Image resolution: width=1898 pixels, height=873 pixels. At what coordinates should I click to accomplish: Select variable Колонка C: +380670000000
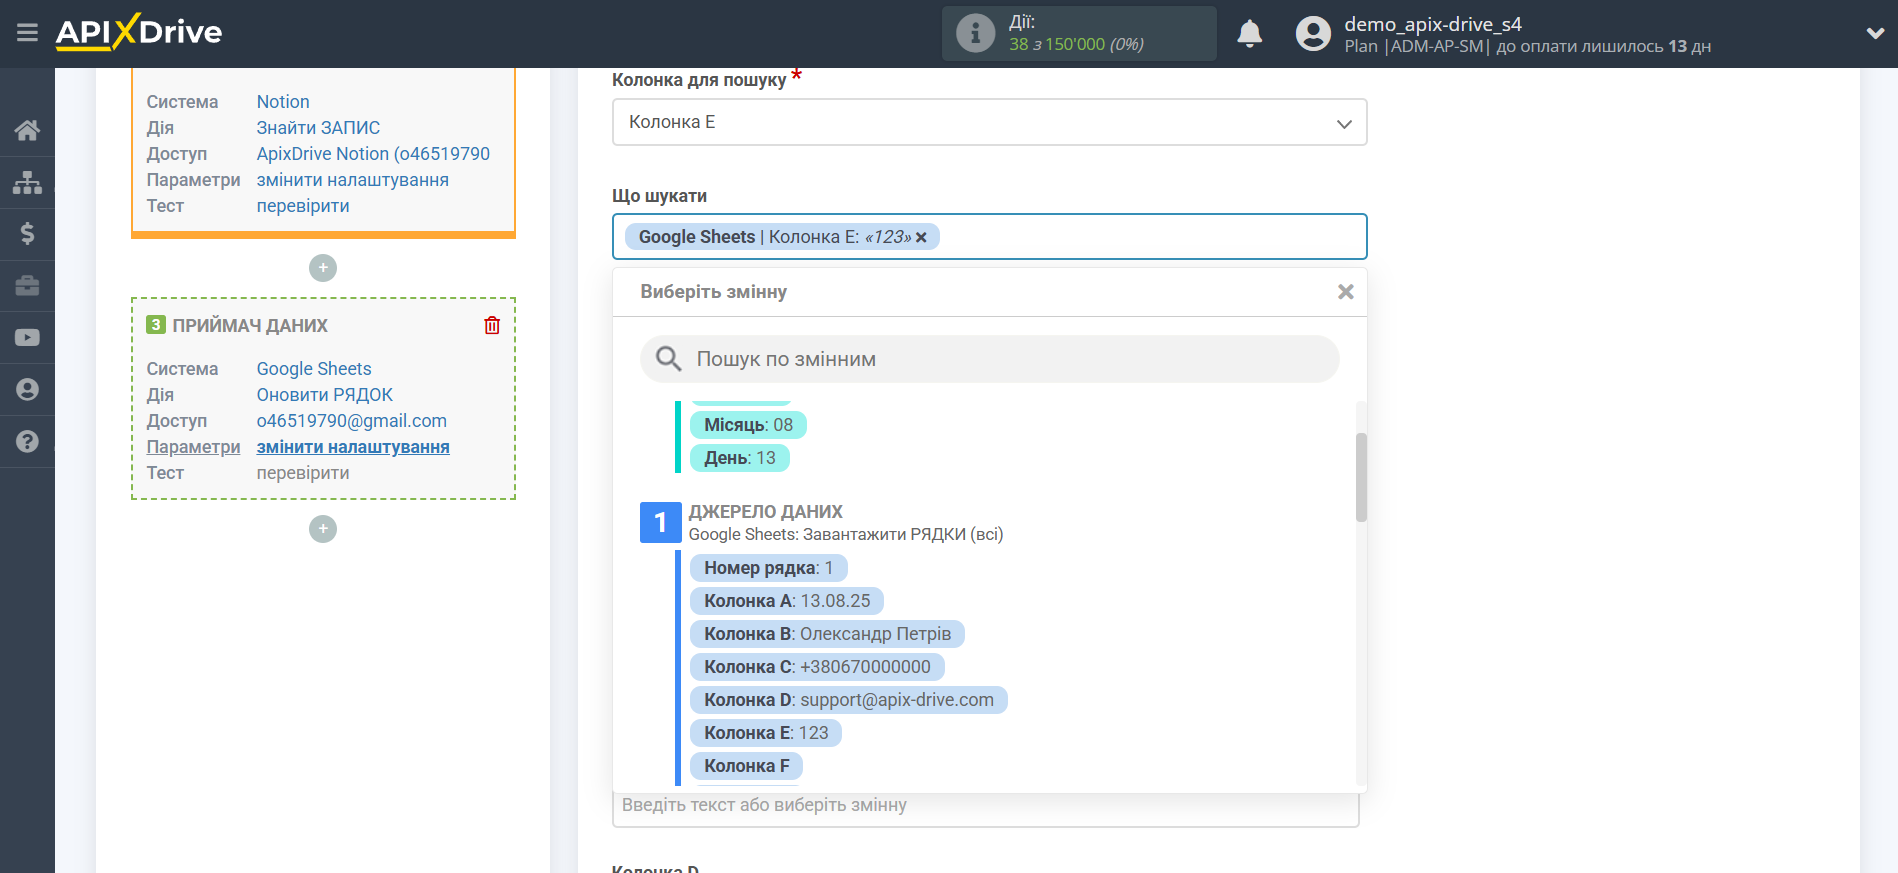817,667
